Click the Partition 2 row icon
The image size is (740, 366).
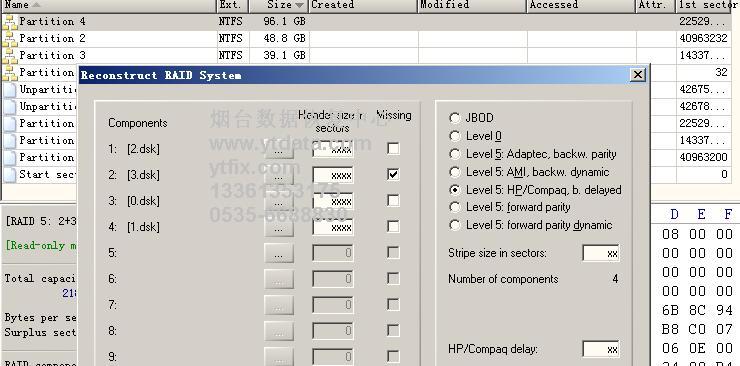[x=9, y=39]
